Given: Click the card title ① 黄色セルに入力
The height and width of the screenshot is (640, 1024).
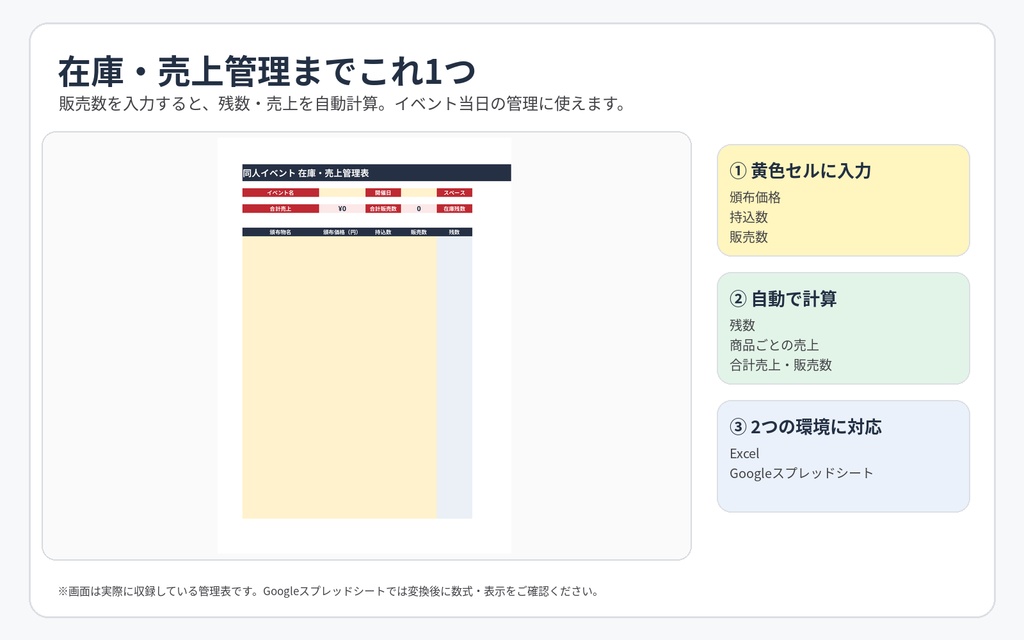Looking at the screenshot, I should click(x=801, y=171).
